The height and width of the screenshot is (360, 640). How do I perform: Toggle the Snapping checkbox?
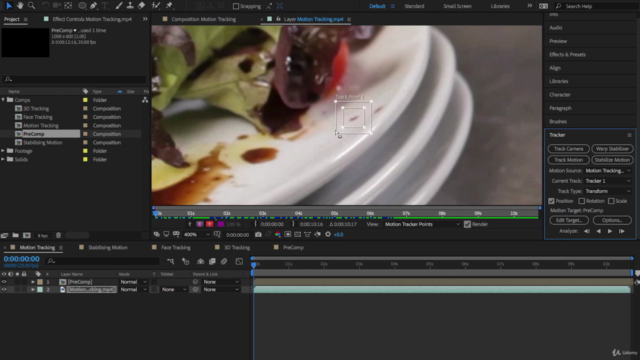pos(236,6)
